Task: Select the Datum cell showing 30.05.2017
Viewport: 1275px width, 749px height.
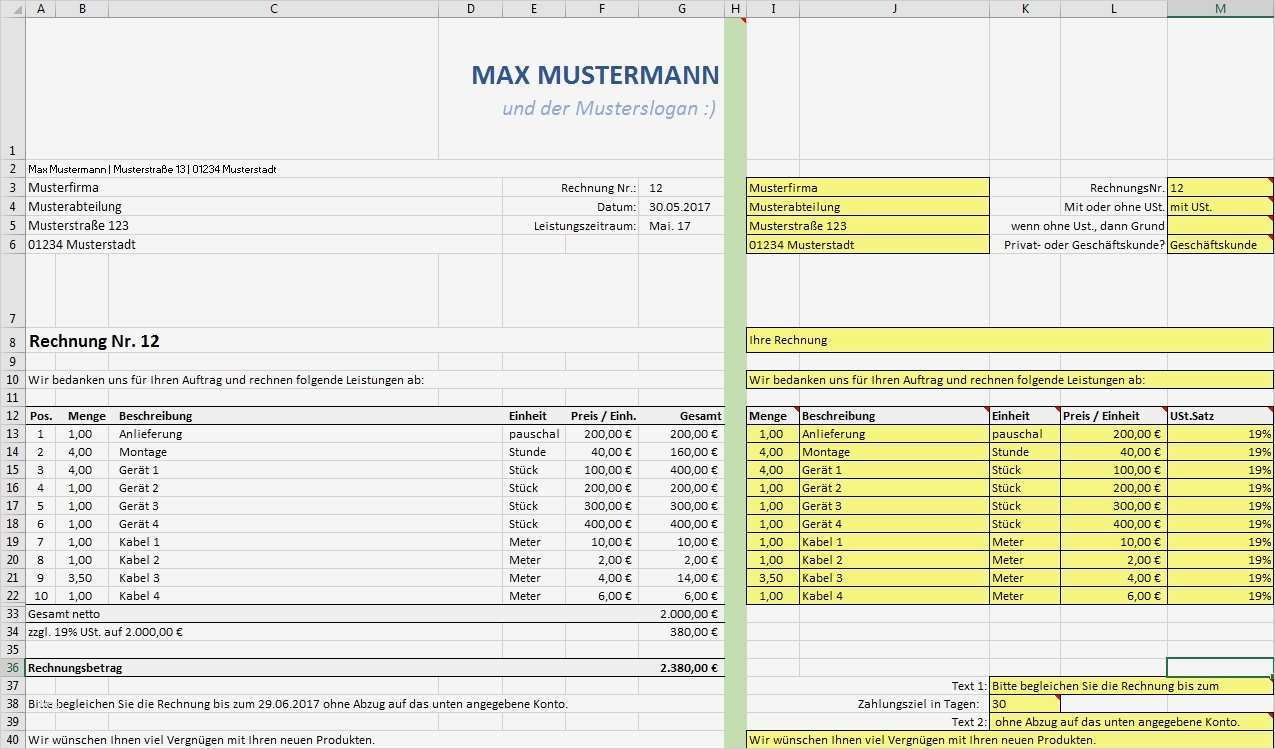Action: [681, 206]
